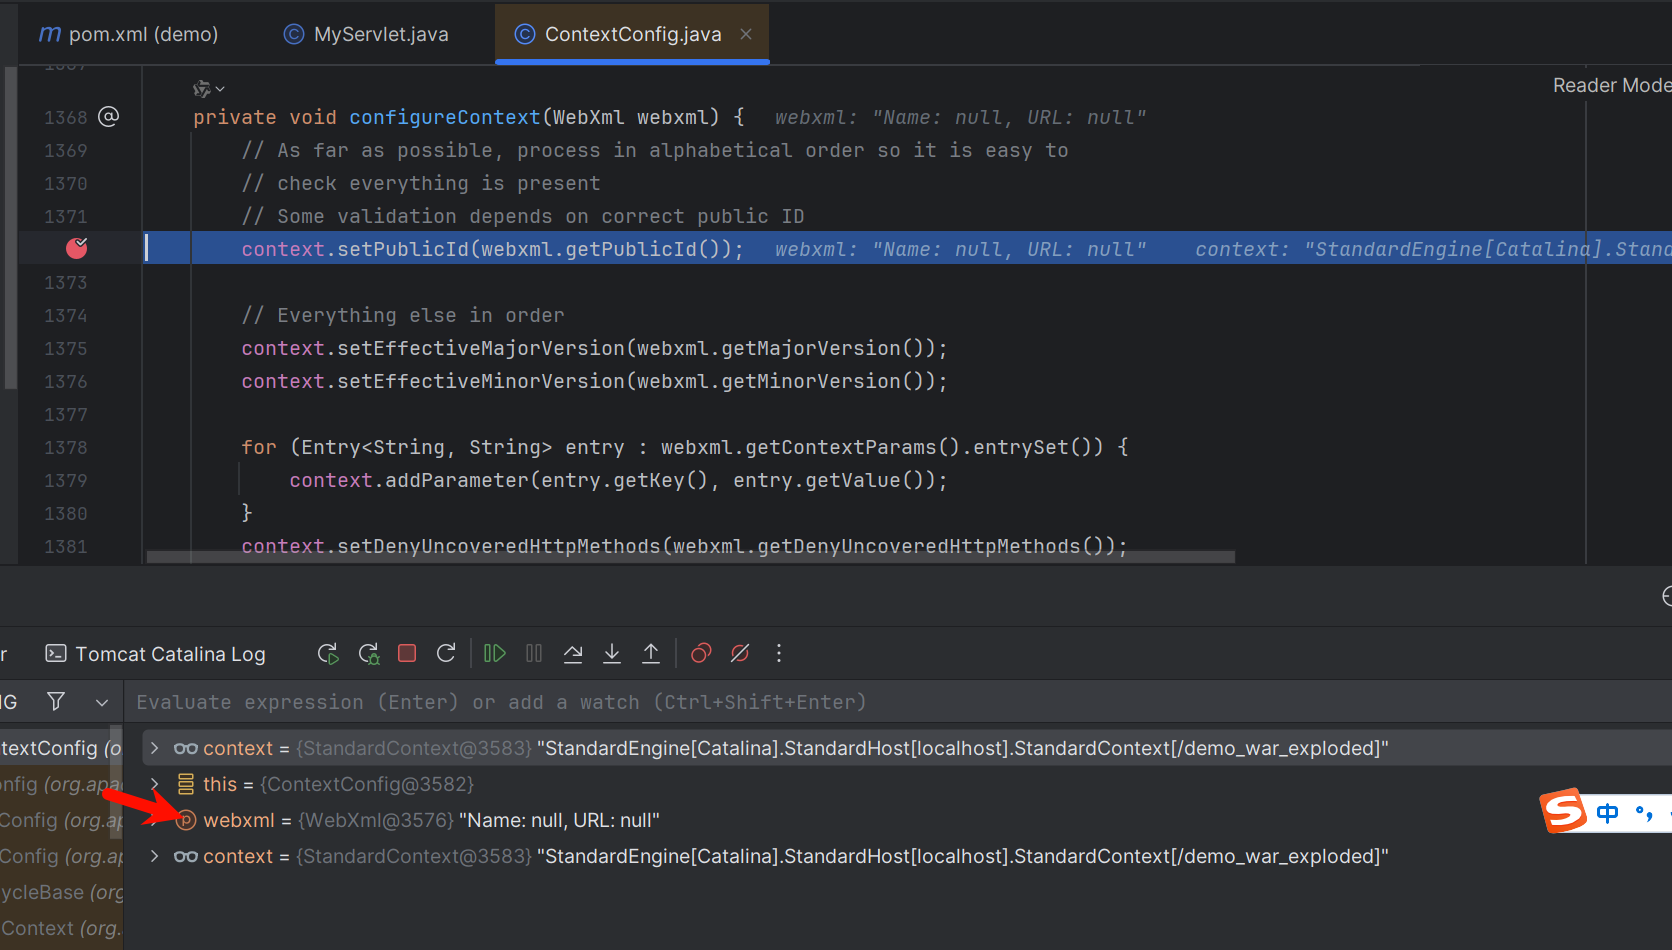Stop the running debug session
The width and height of the screenshot is (1672, 950).
pos(407,654)
